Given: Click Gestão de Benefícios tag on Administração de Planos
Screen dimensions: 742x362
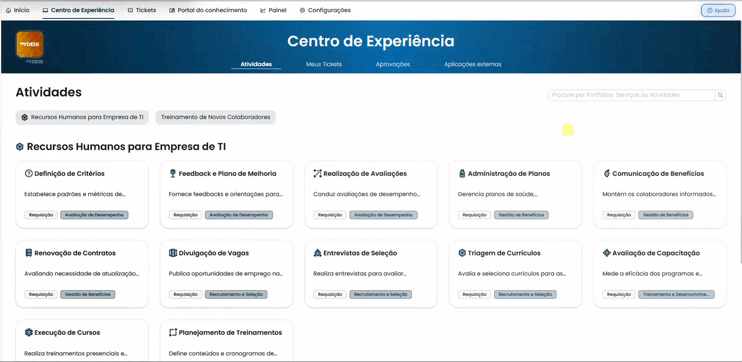Looking at the screenshot, I should pyautogui.click(x=521, y=215).
